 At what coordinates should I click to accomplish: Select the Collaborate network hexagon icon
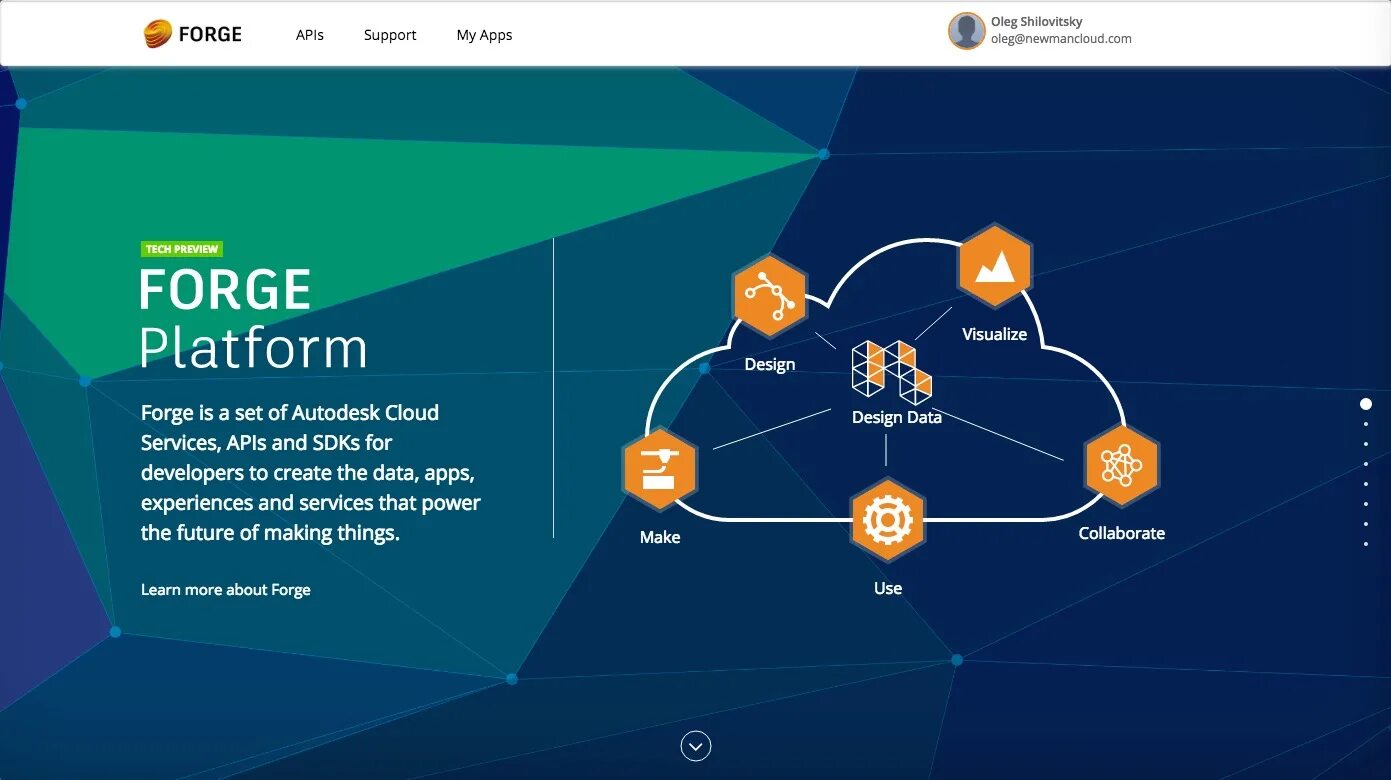click(1121, 465)
